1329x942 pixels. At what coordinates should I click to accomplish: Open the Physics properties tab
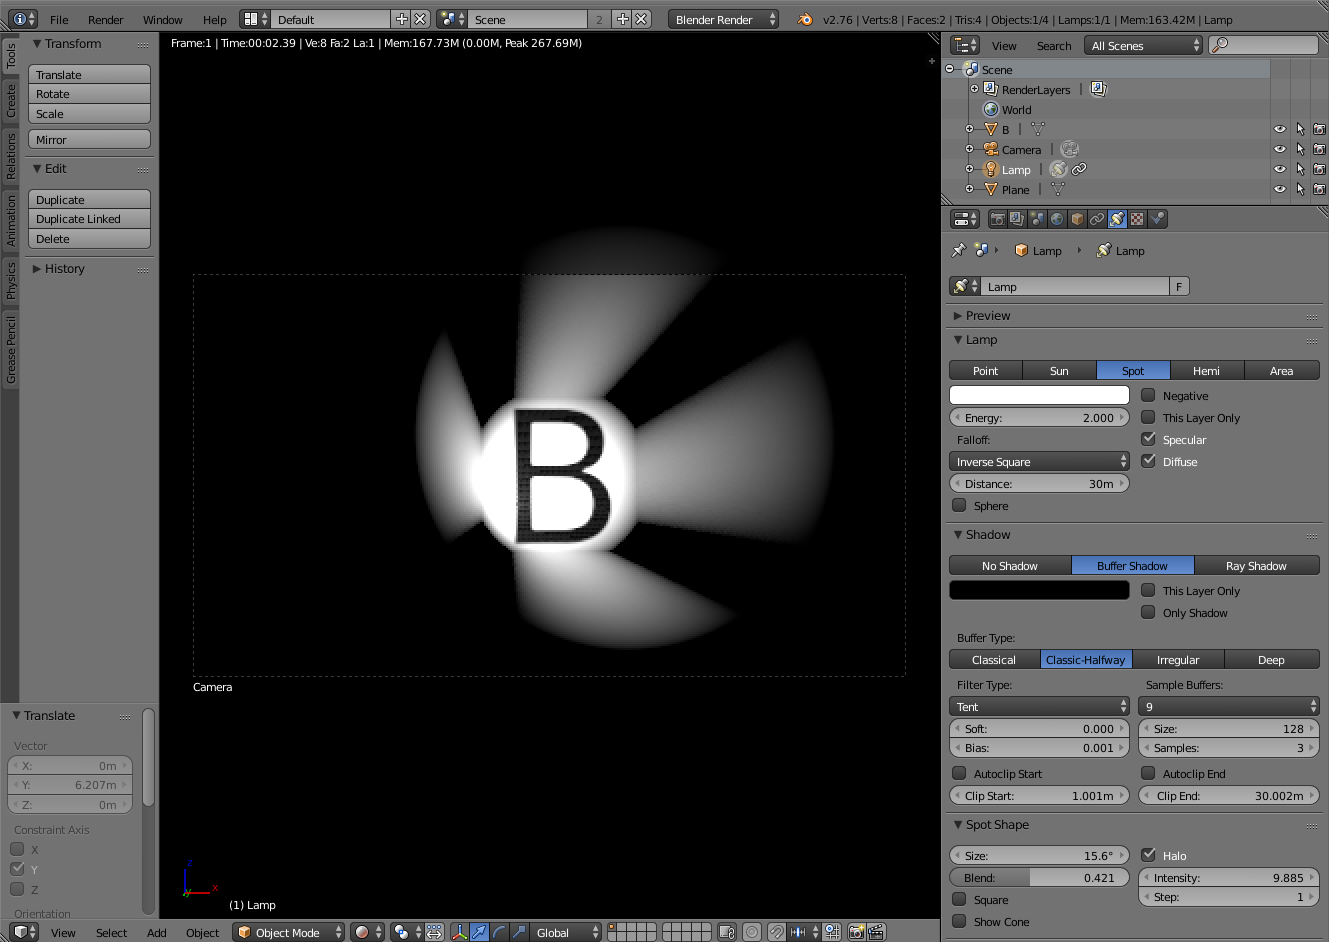point(1157,219)
